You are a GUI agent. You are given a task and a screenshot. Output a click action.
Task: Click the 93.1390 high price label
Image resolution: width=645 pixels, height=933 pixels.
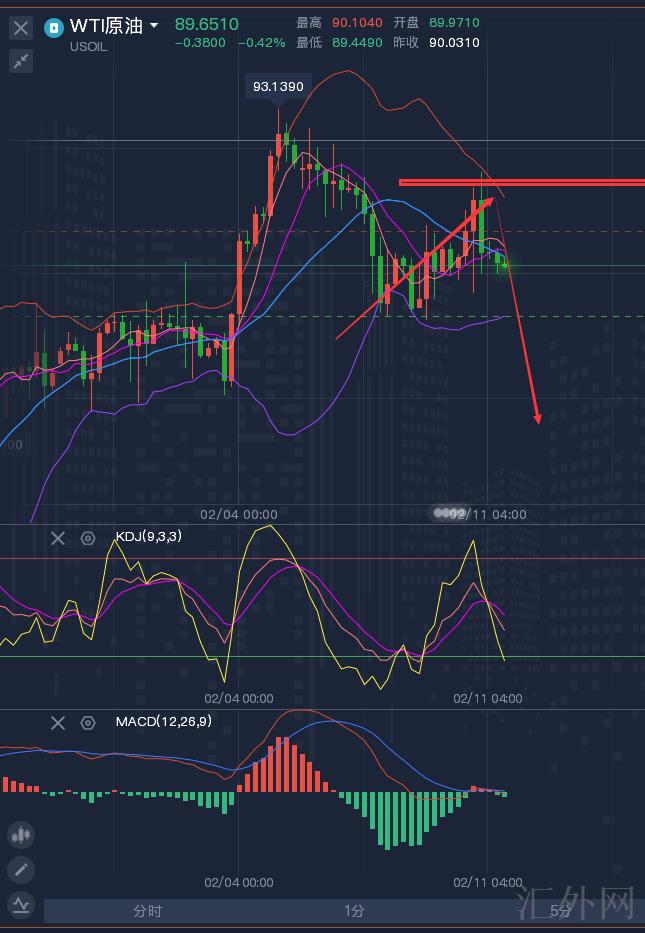[278, 87]
